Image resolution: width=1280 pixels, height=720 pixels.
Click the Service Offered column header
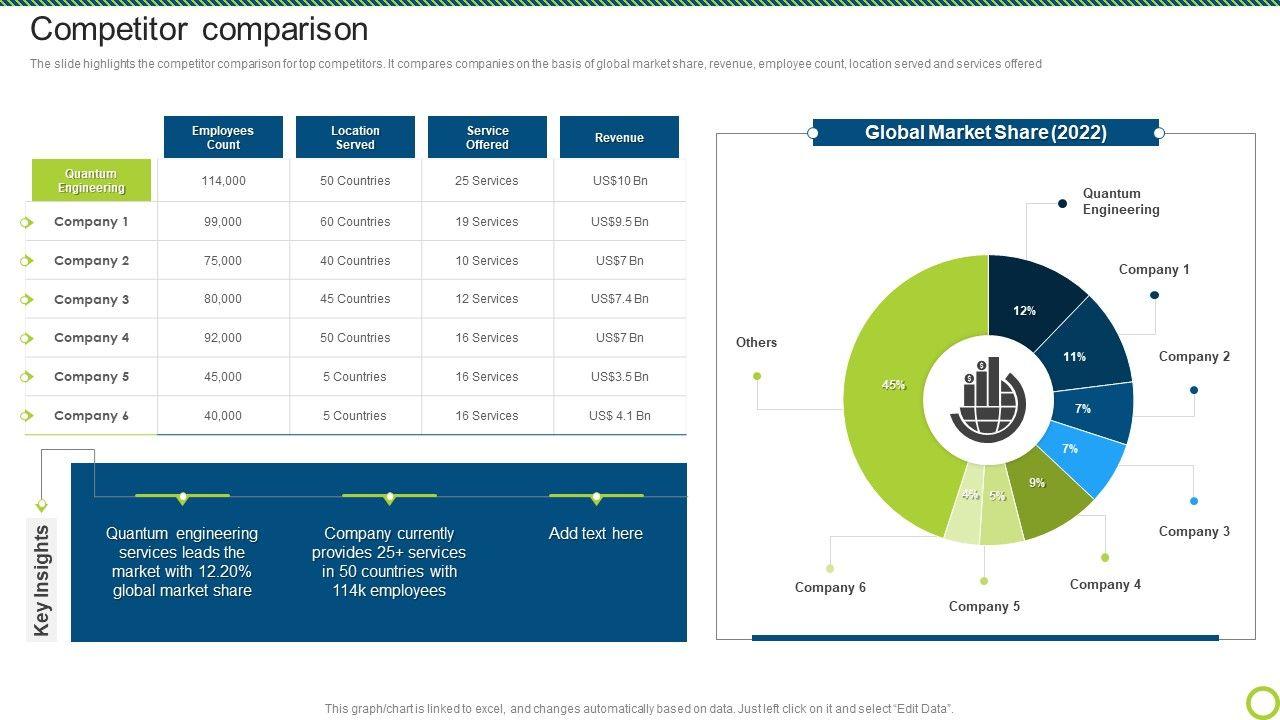pyautogui.click(x=487, y=137)
